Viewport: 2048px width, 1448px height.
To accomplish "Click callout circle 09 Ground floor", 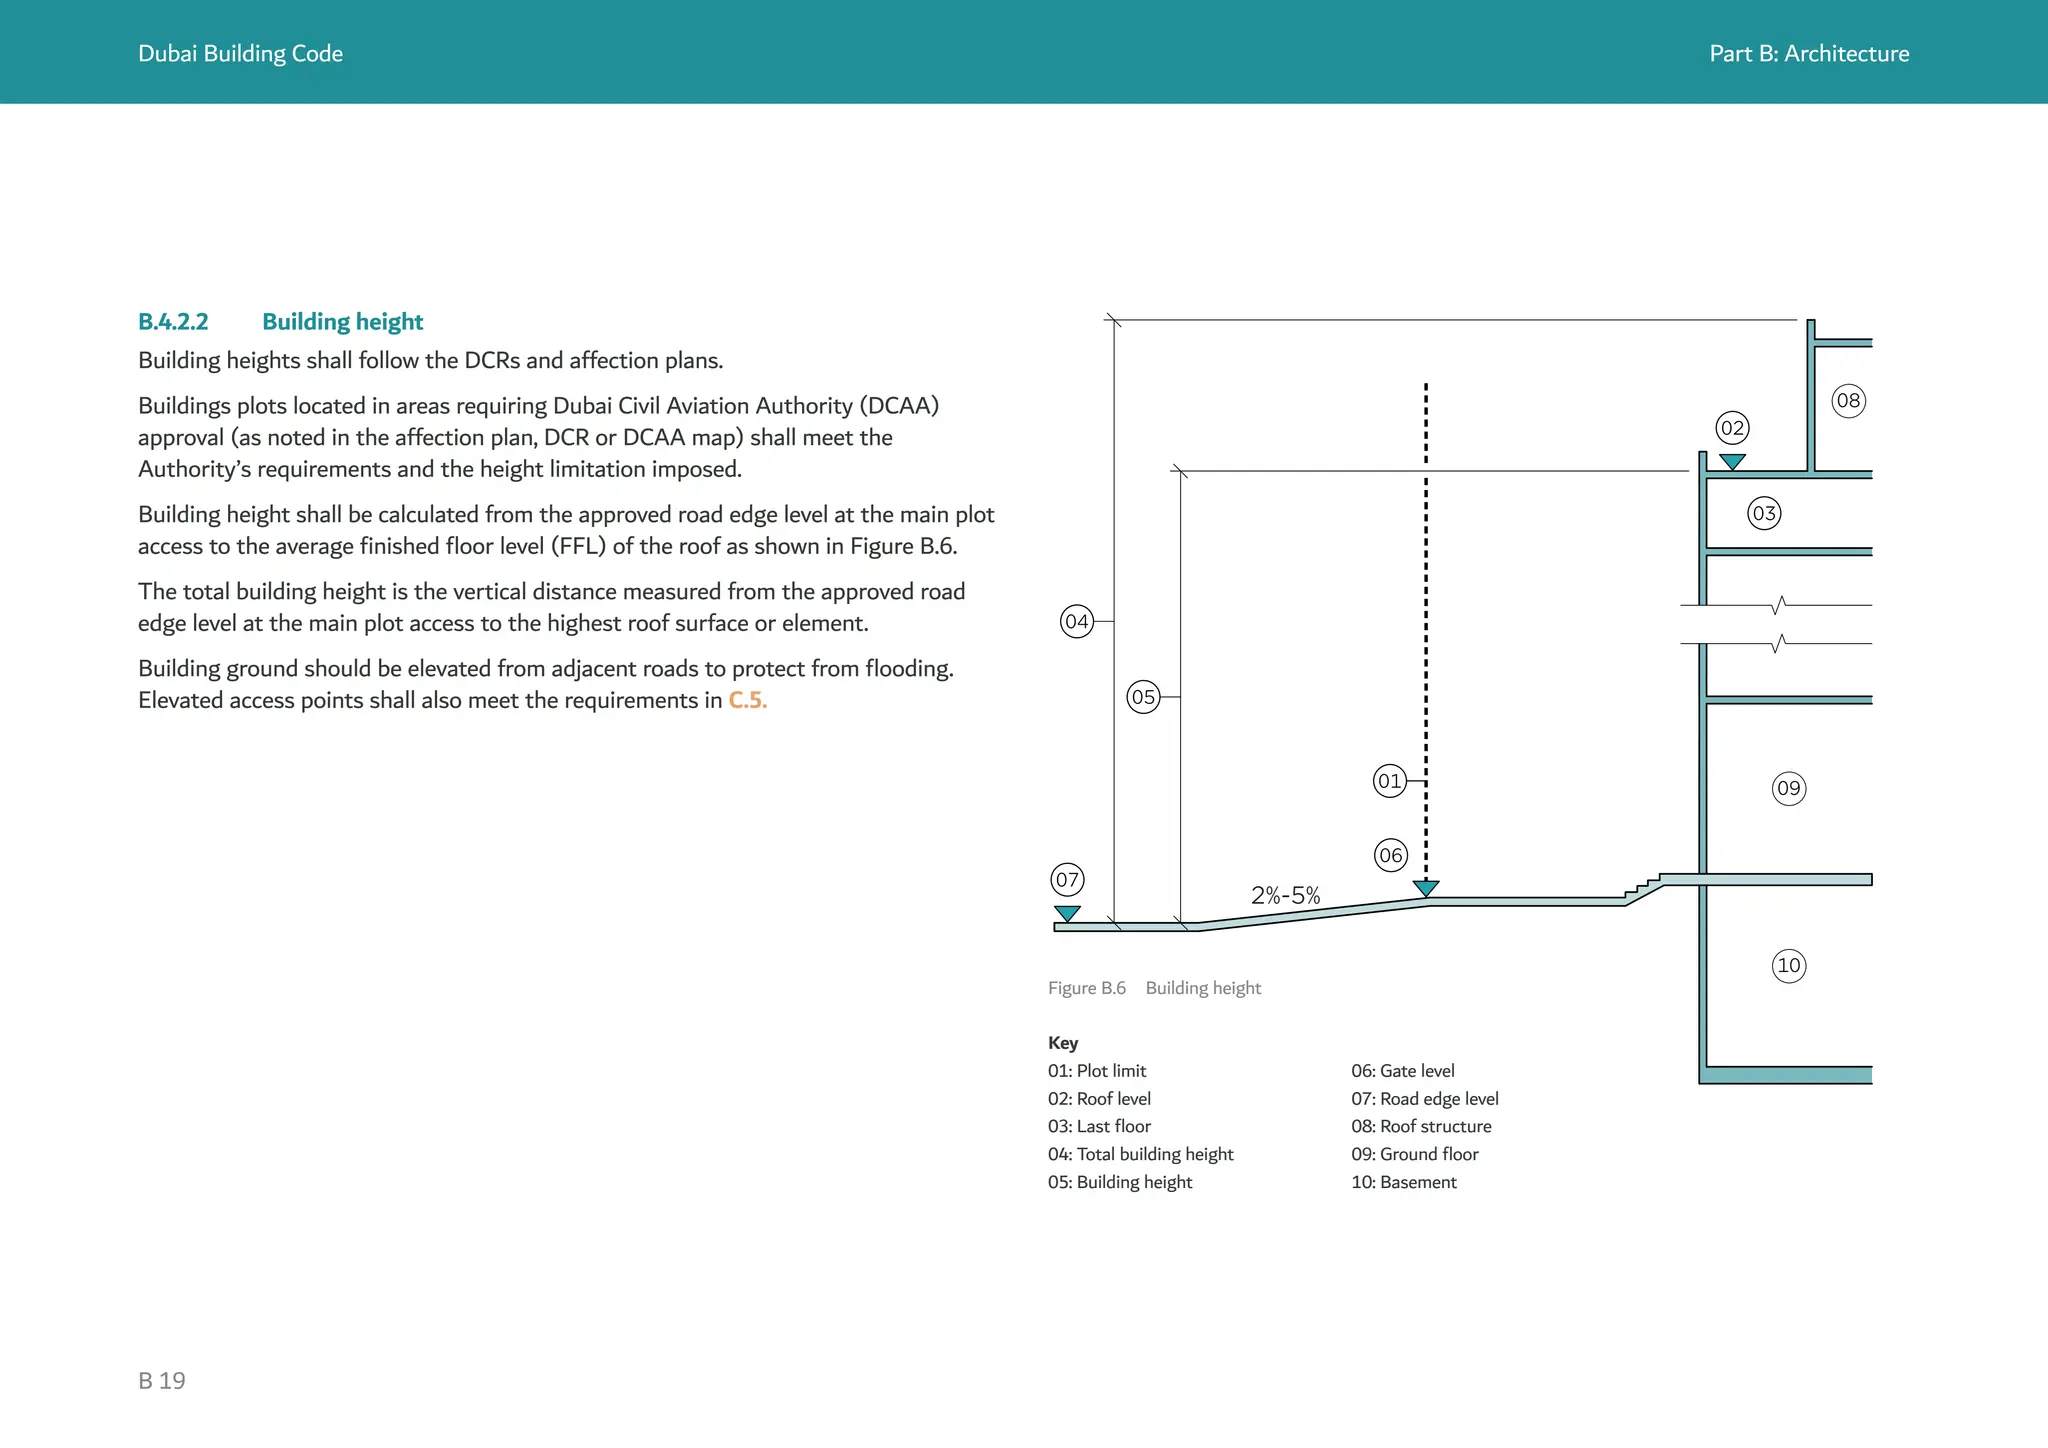I will (x=1788, y=788).
